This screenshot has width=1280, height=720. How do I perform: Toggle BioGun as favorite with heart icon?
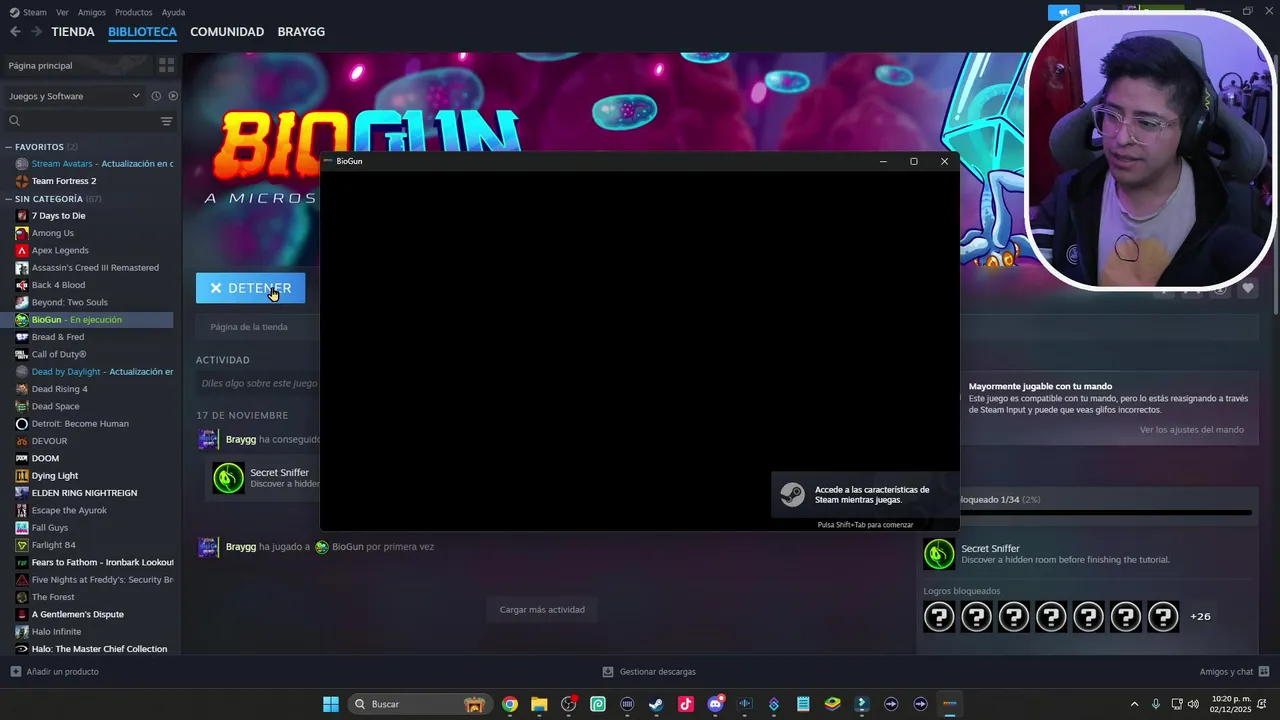click(1248, 288)
